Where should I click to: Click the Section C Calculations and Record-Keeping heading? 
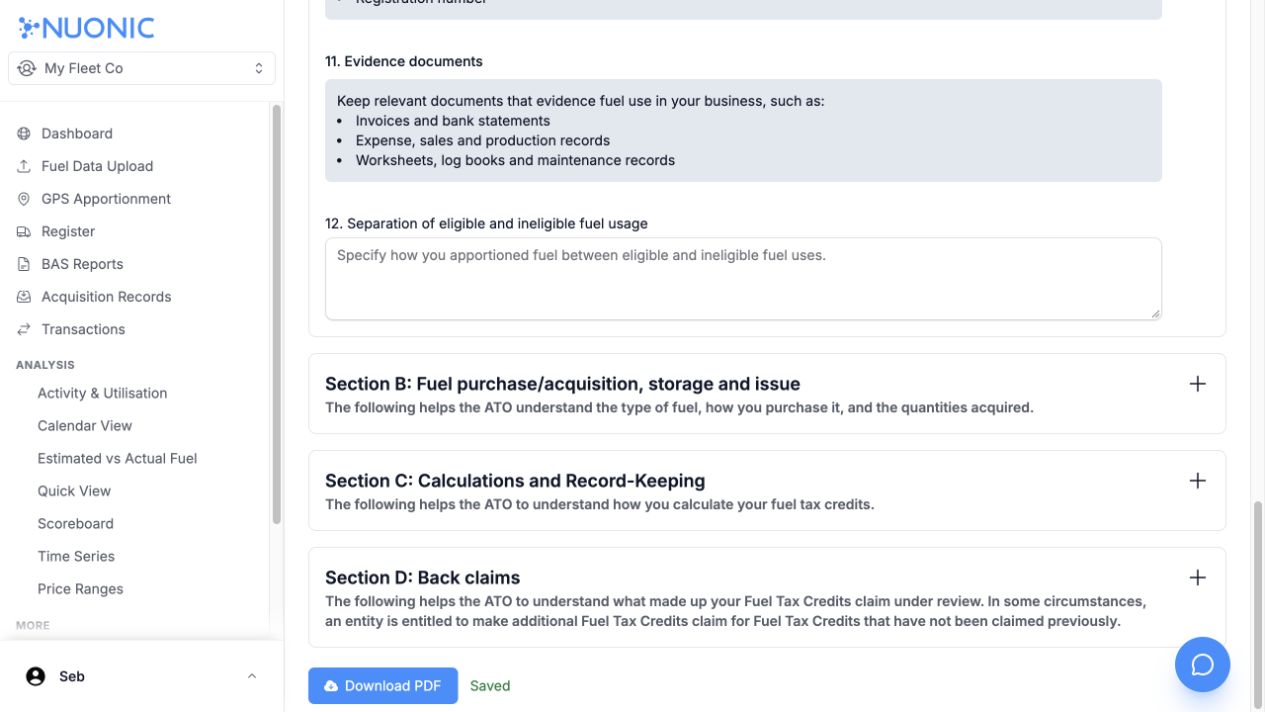point(515,481)
